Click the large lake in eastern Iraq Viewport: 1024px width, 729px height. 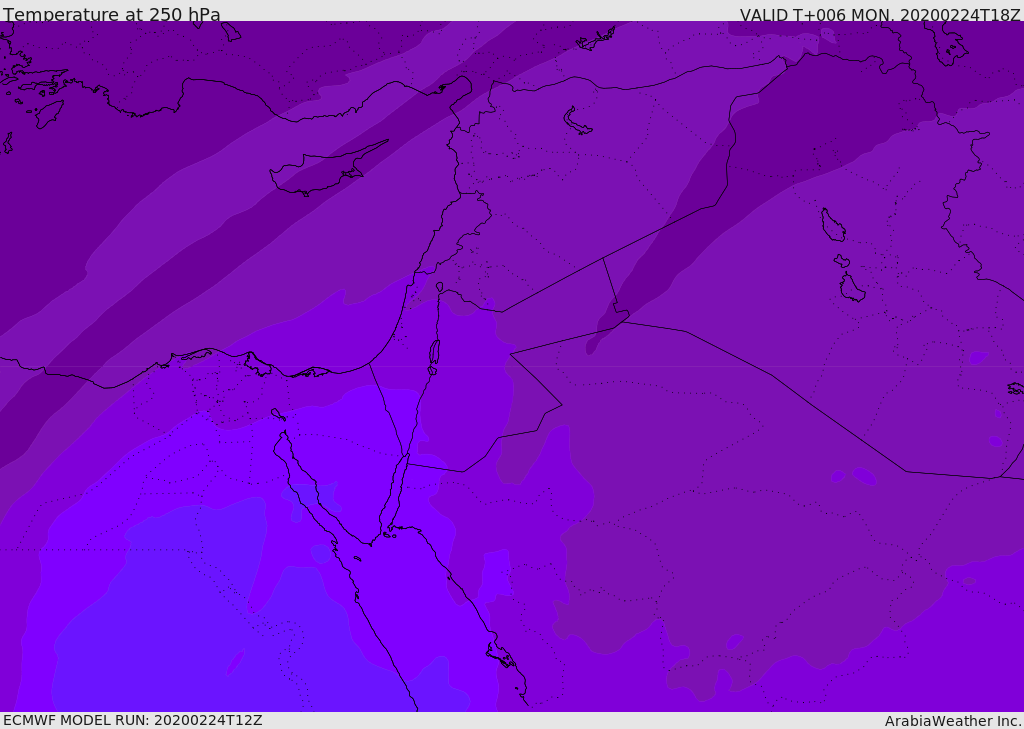(833, 225)
